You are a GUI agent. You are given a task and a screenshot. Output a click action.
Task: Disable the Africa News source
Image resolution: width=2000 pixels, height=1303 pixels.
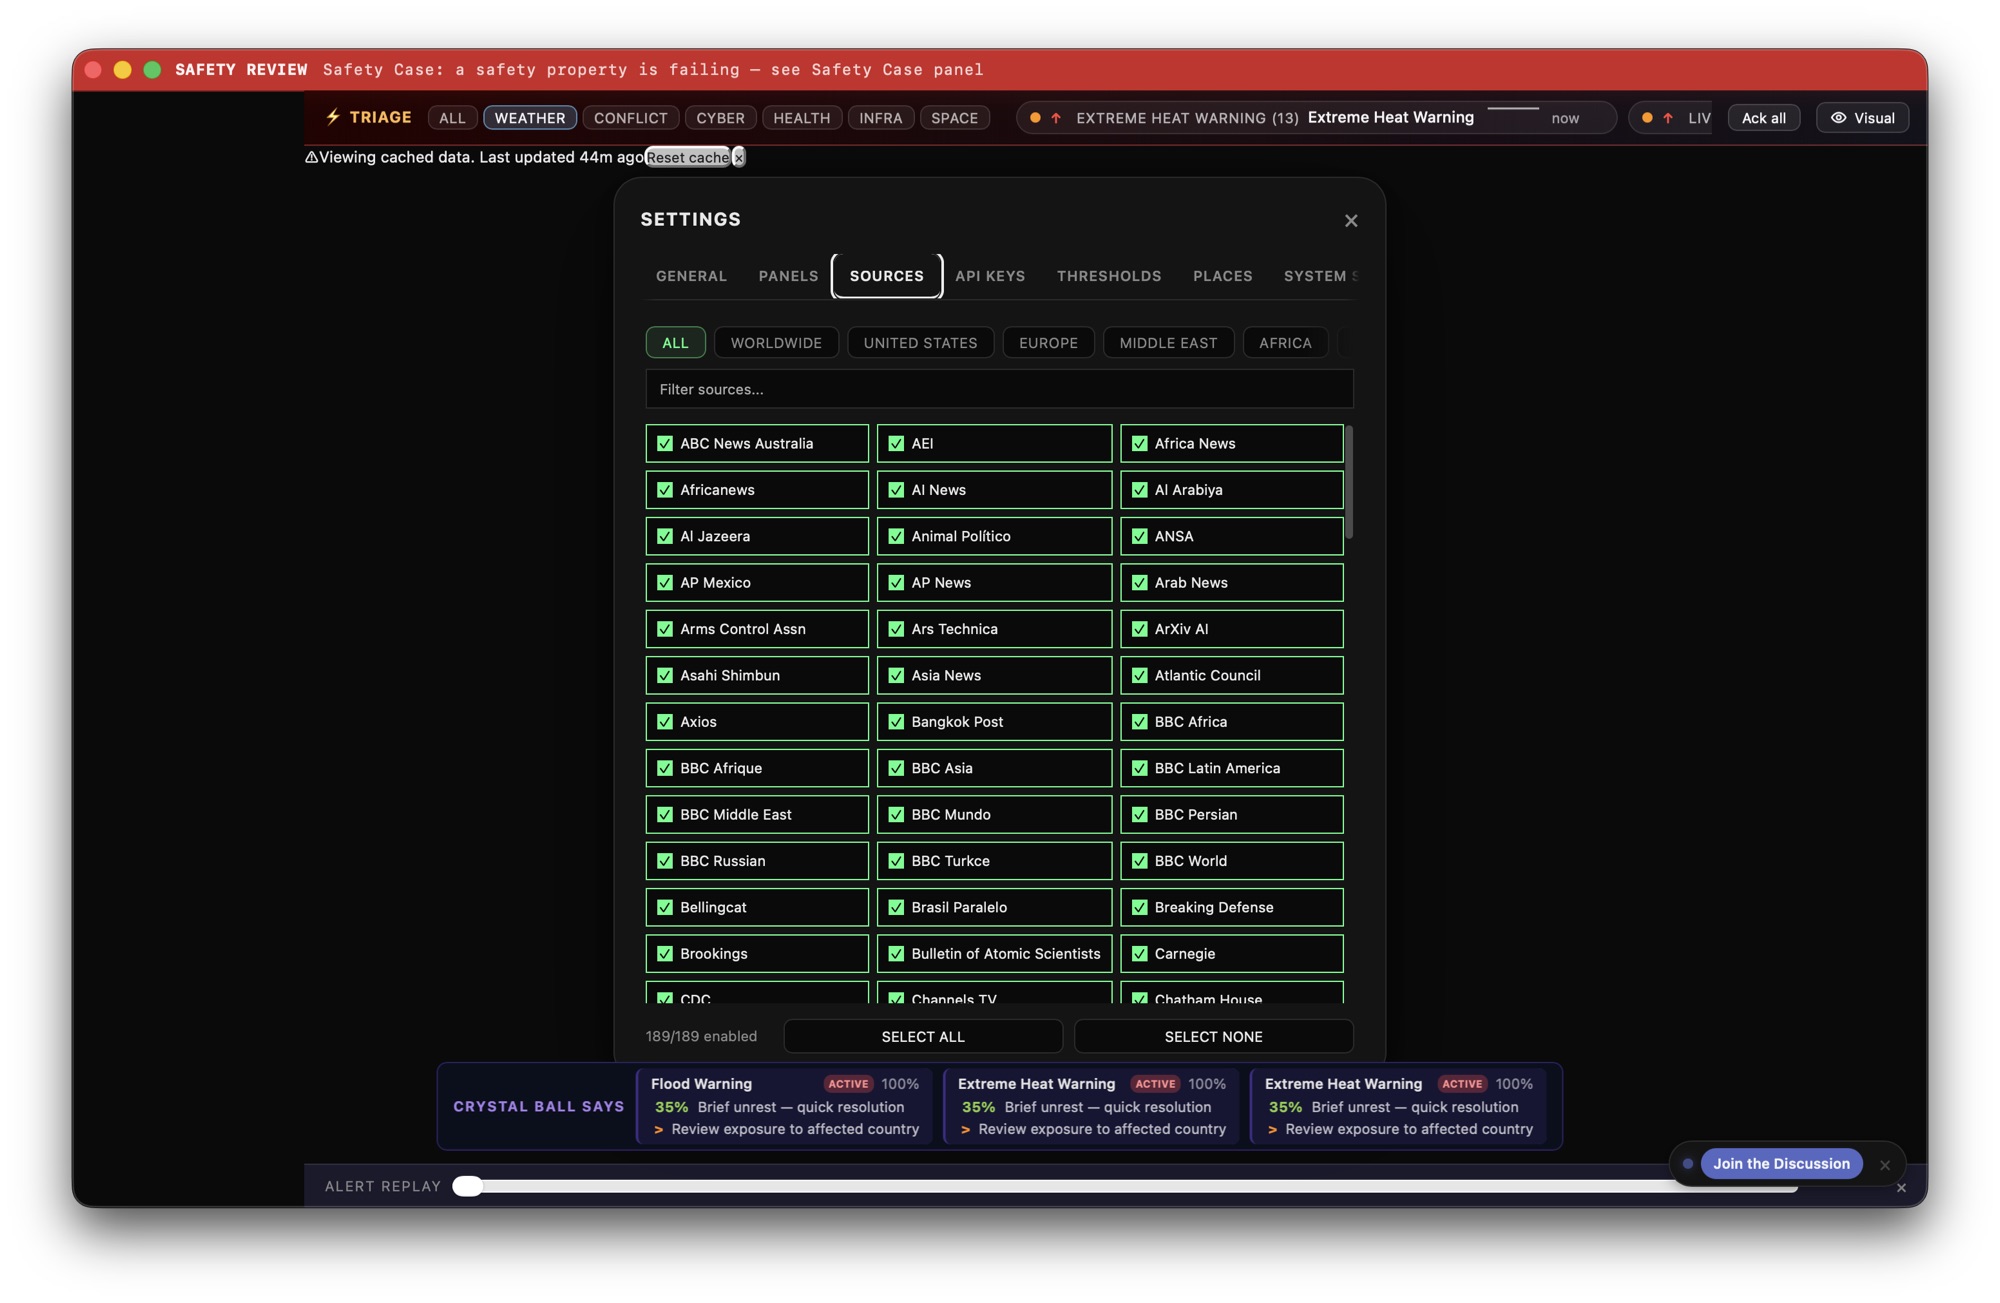point(1139,443)
